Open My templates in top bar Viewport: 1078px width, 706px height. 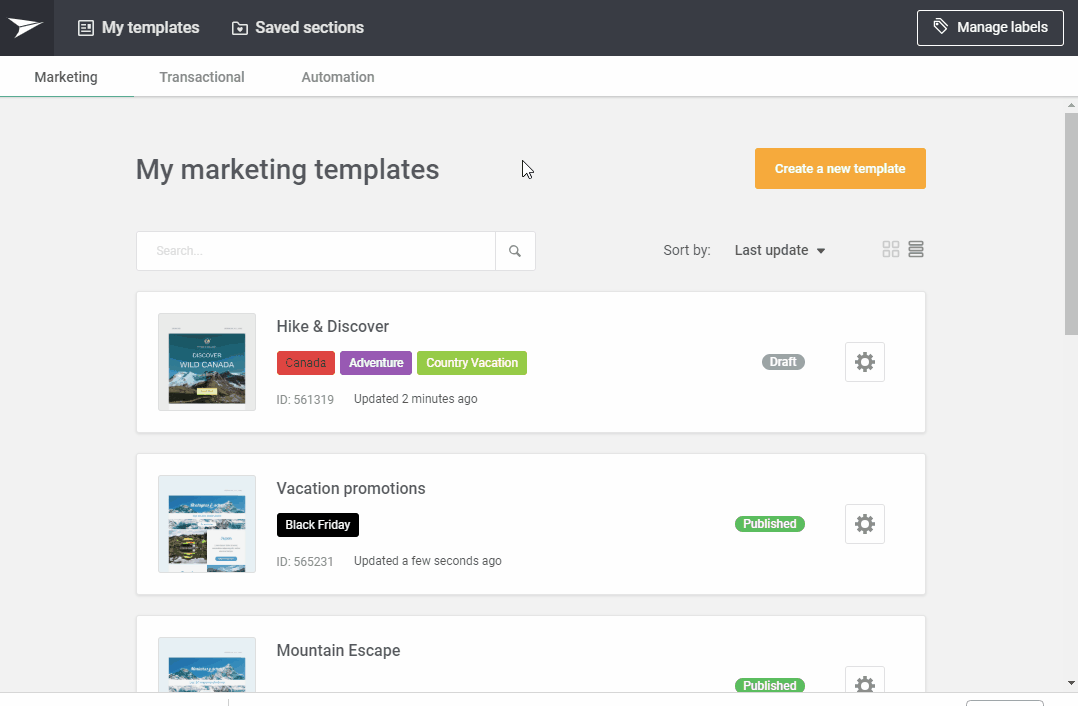tap(139, 27)
